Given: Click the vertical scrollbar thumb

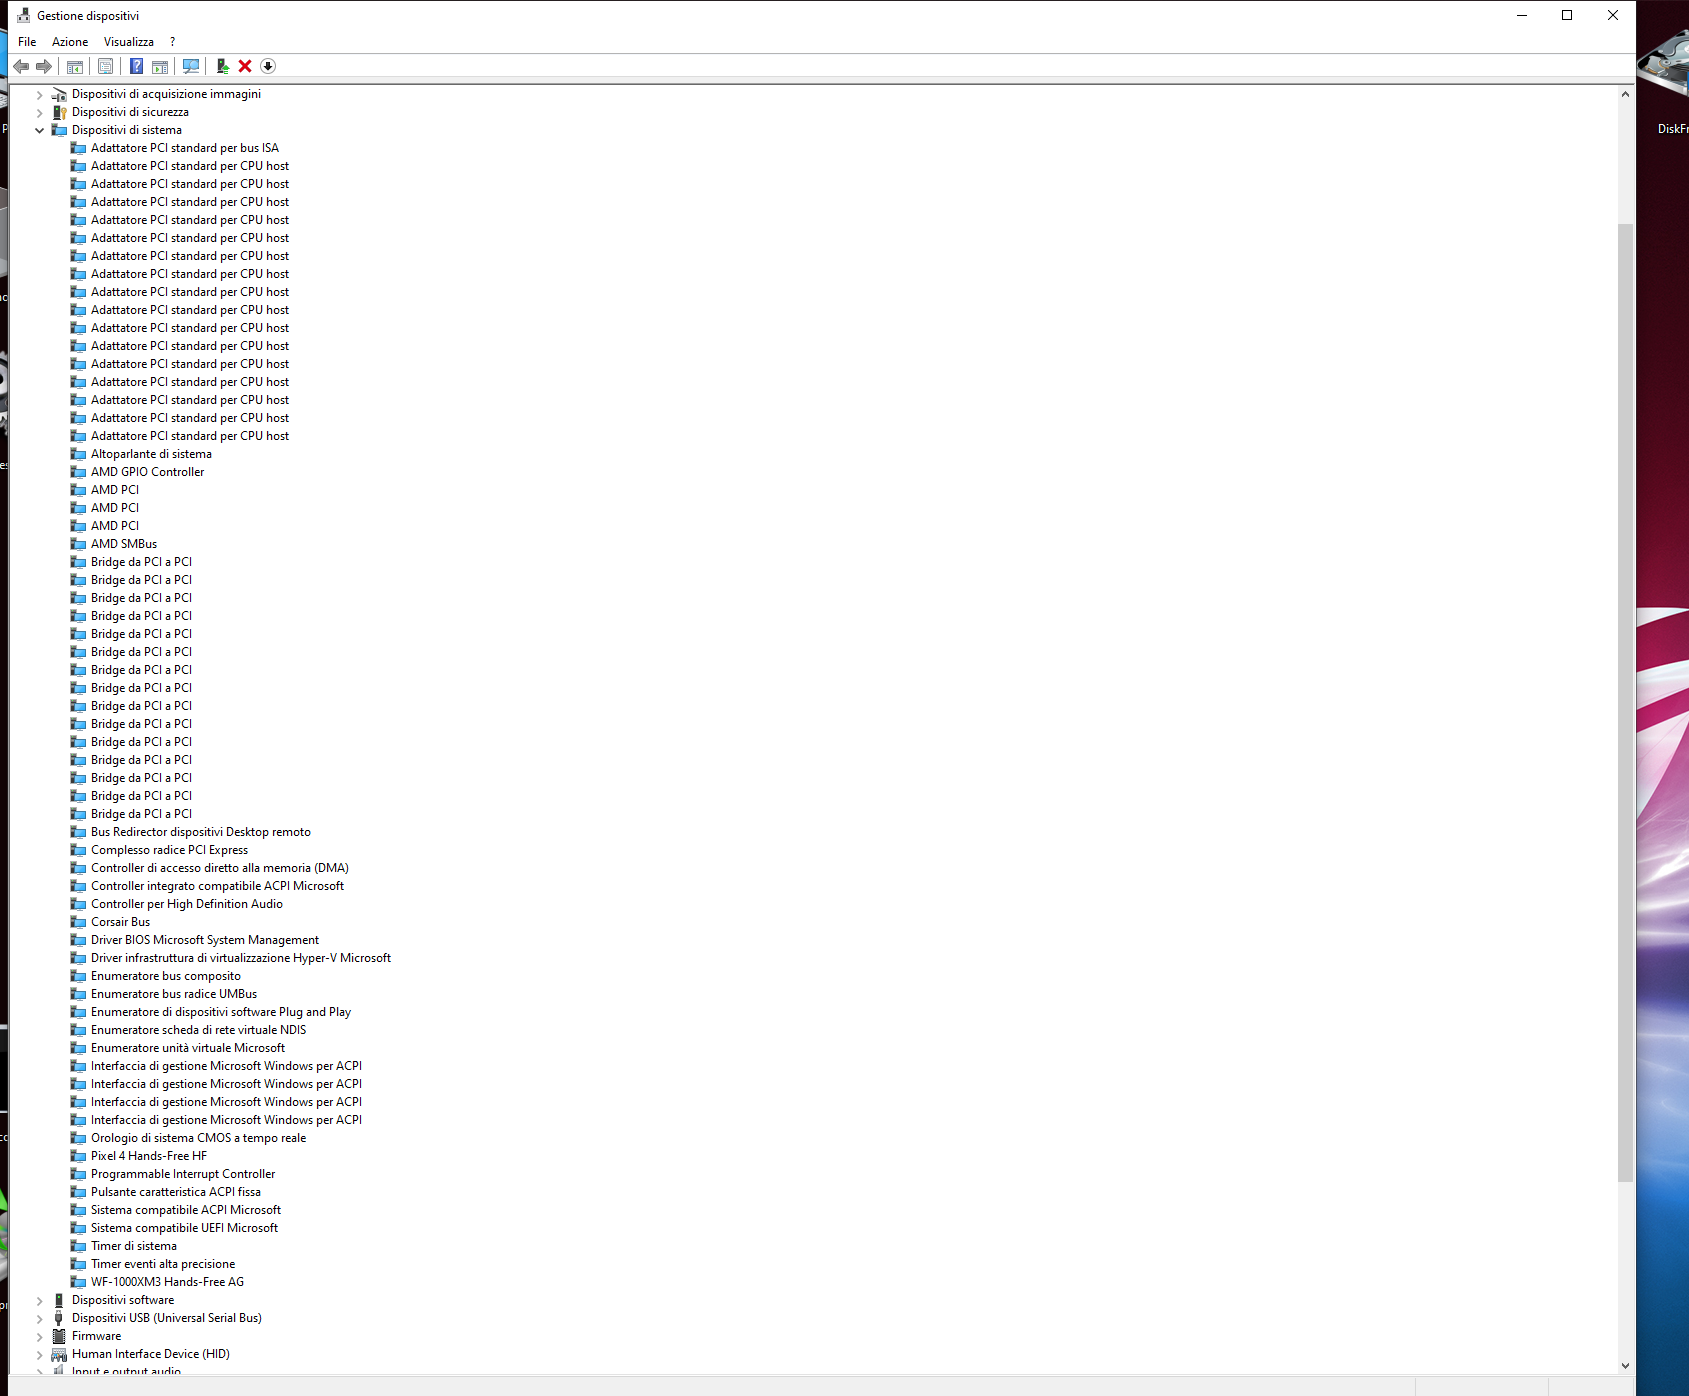Looking at the screenshot, I should click(x=1625, y=703).
